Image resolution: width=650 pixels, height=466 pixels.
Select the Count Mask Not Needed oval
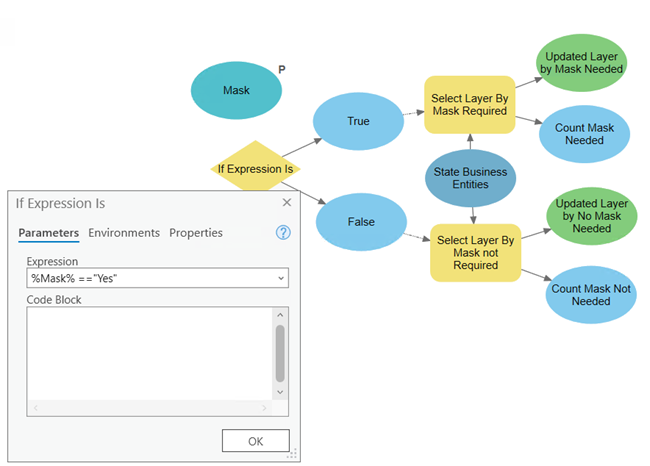592,295
